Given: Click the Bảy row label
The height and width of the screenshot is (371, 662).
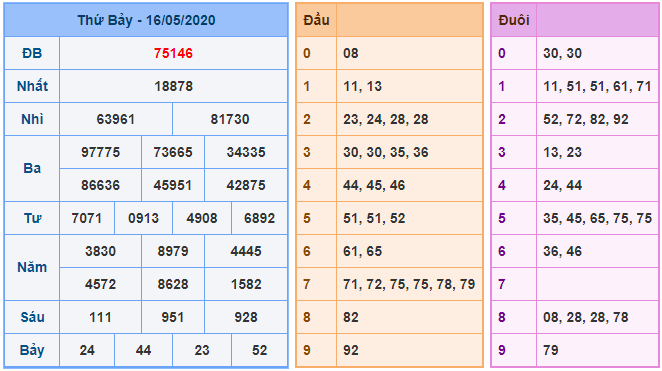Looking at the screenshot, I should tap(32, 350).
